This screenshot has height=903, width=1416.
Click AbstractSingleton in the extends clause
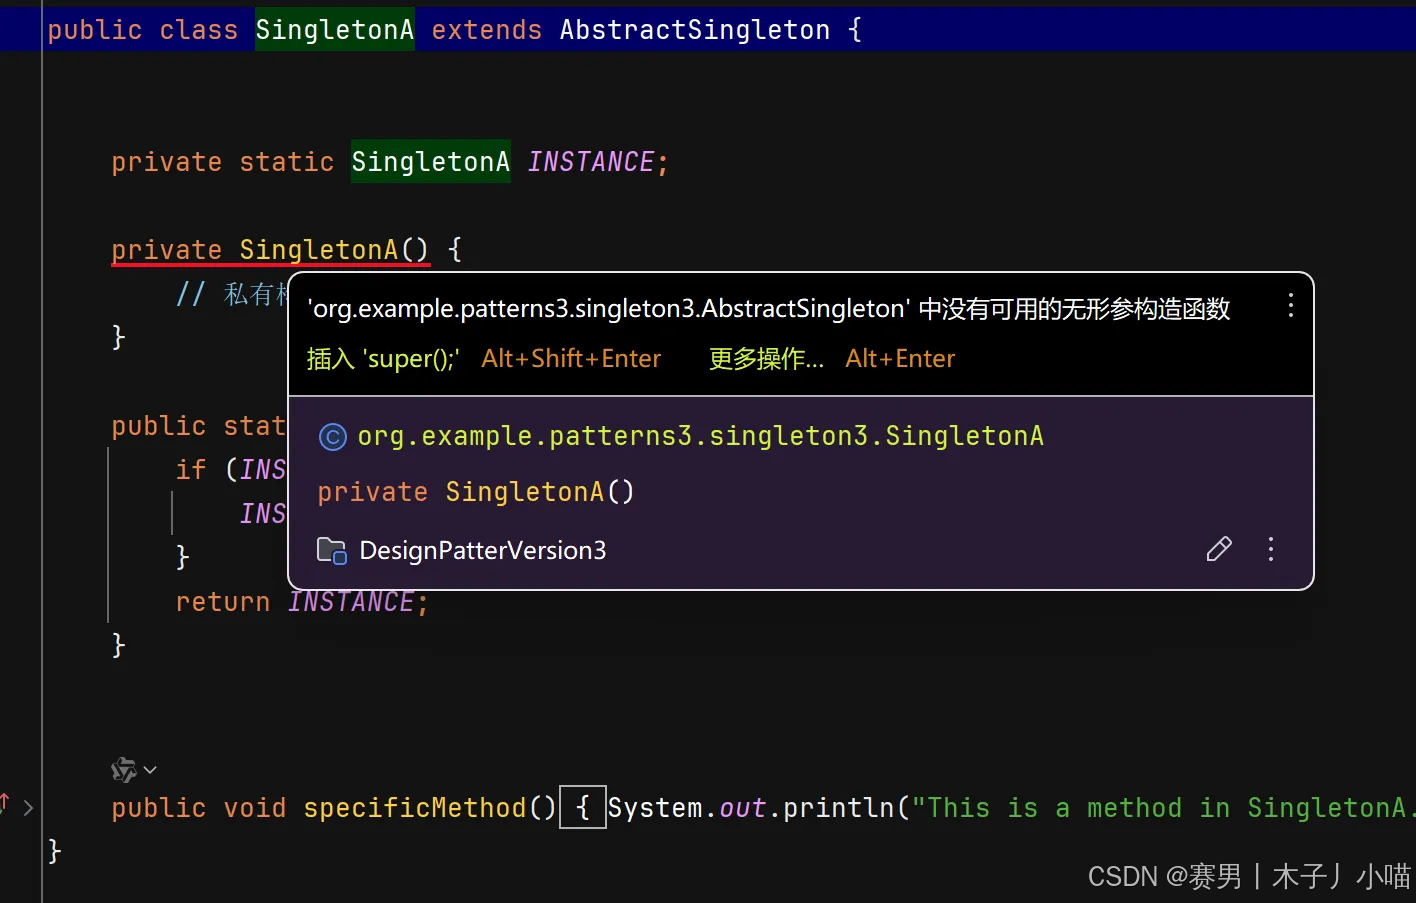tap(695, 30)
